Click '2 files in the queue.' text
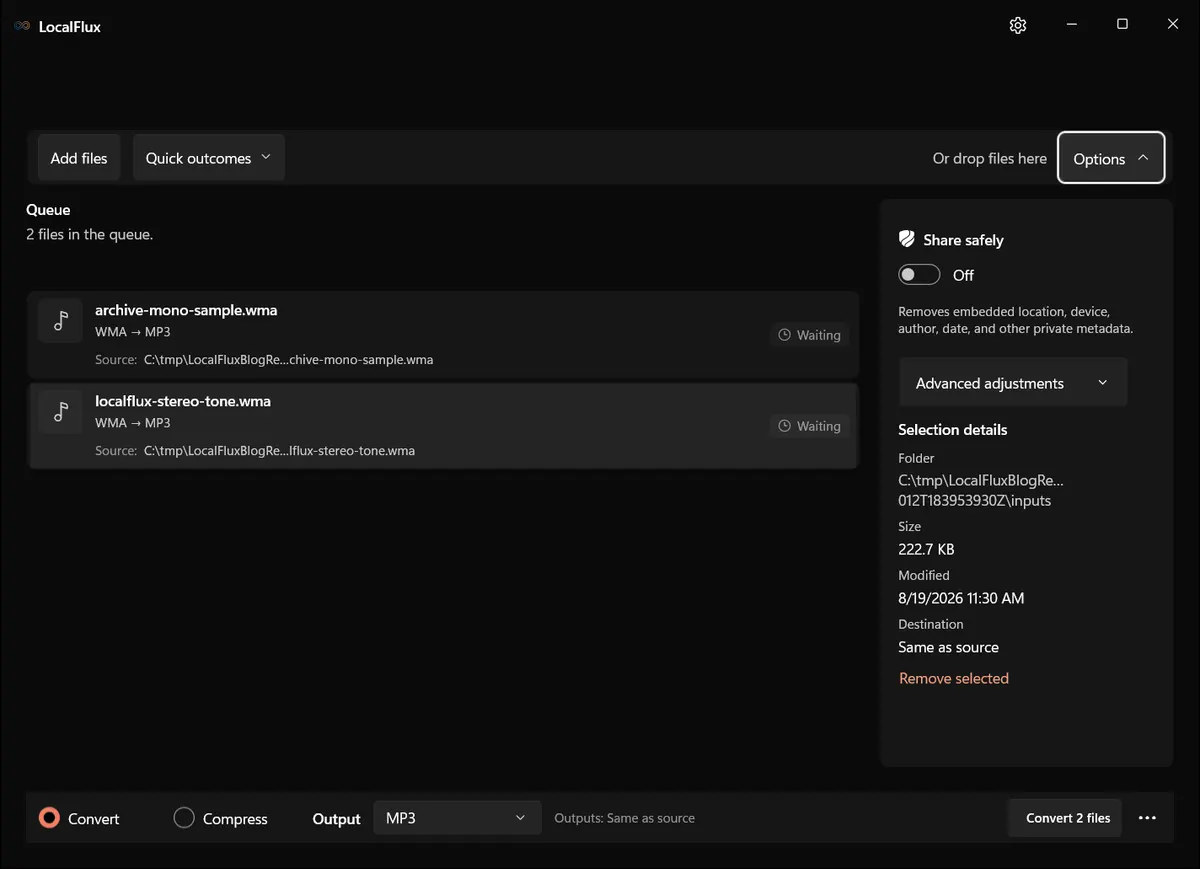The image size is (1200, 869). click(90, 235)
